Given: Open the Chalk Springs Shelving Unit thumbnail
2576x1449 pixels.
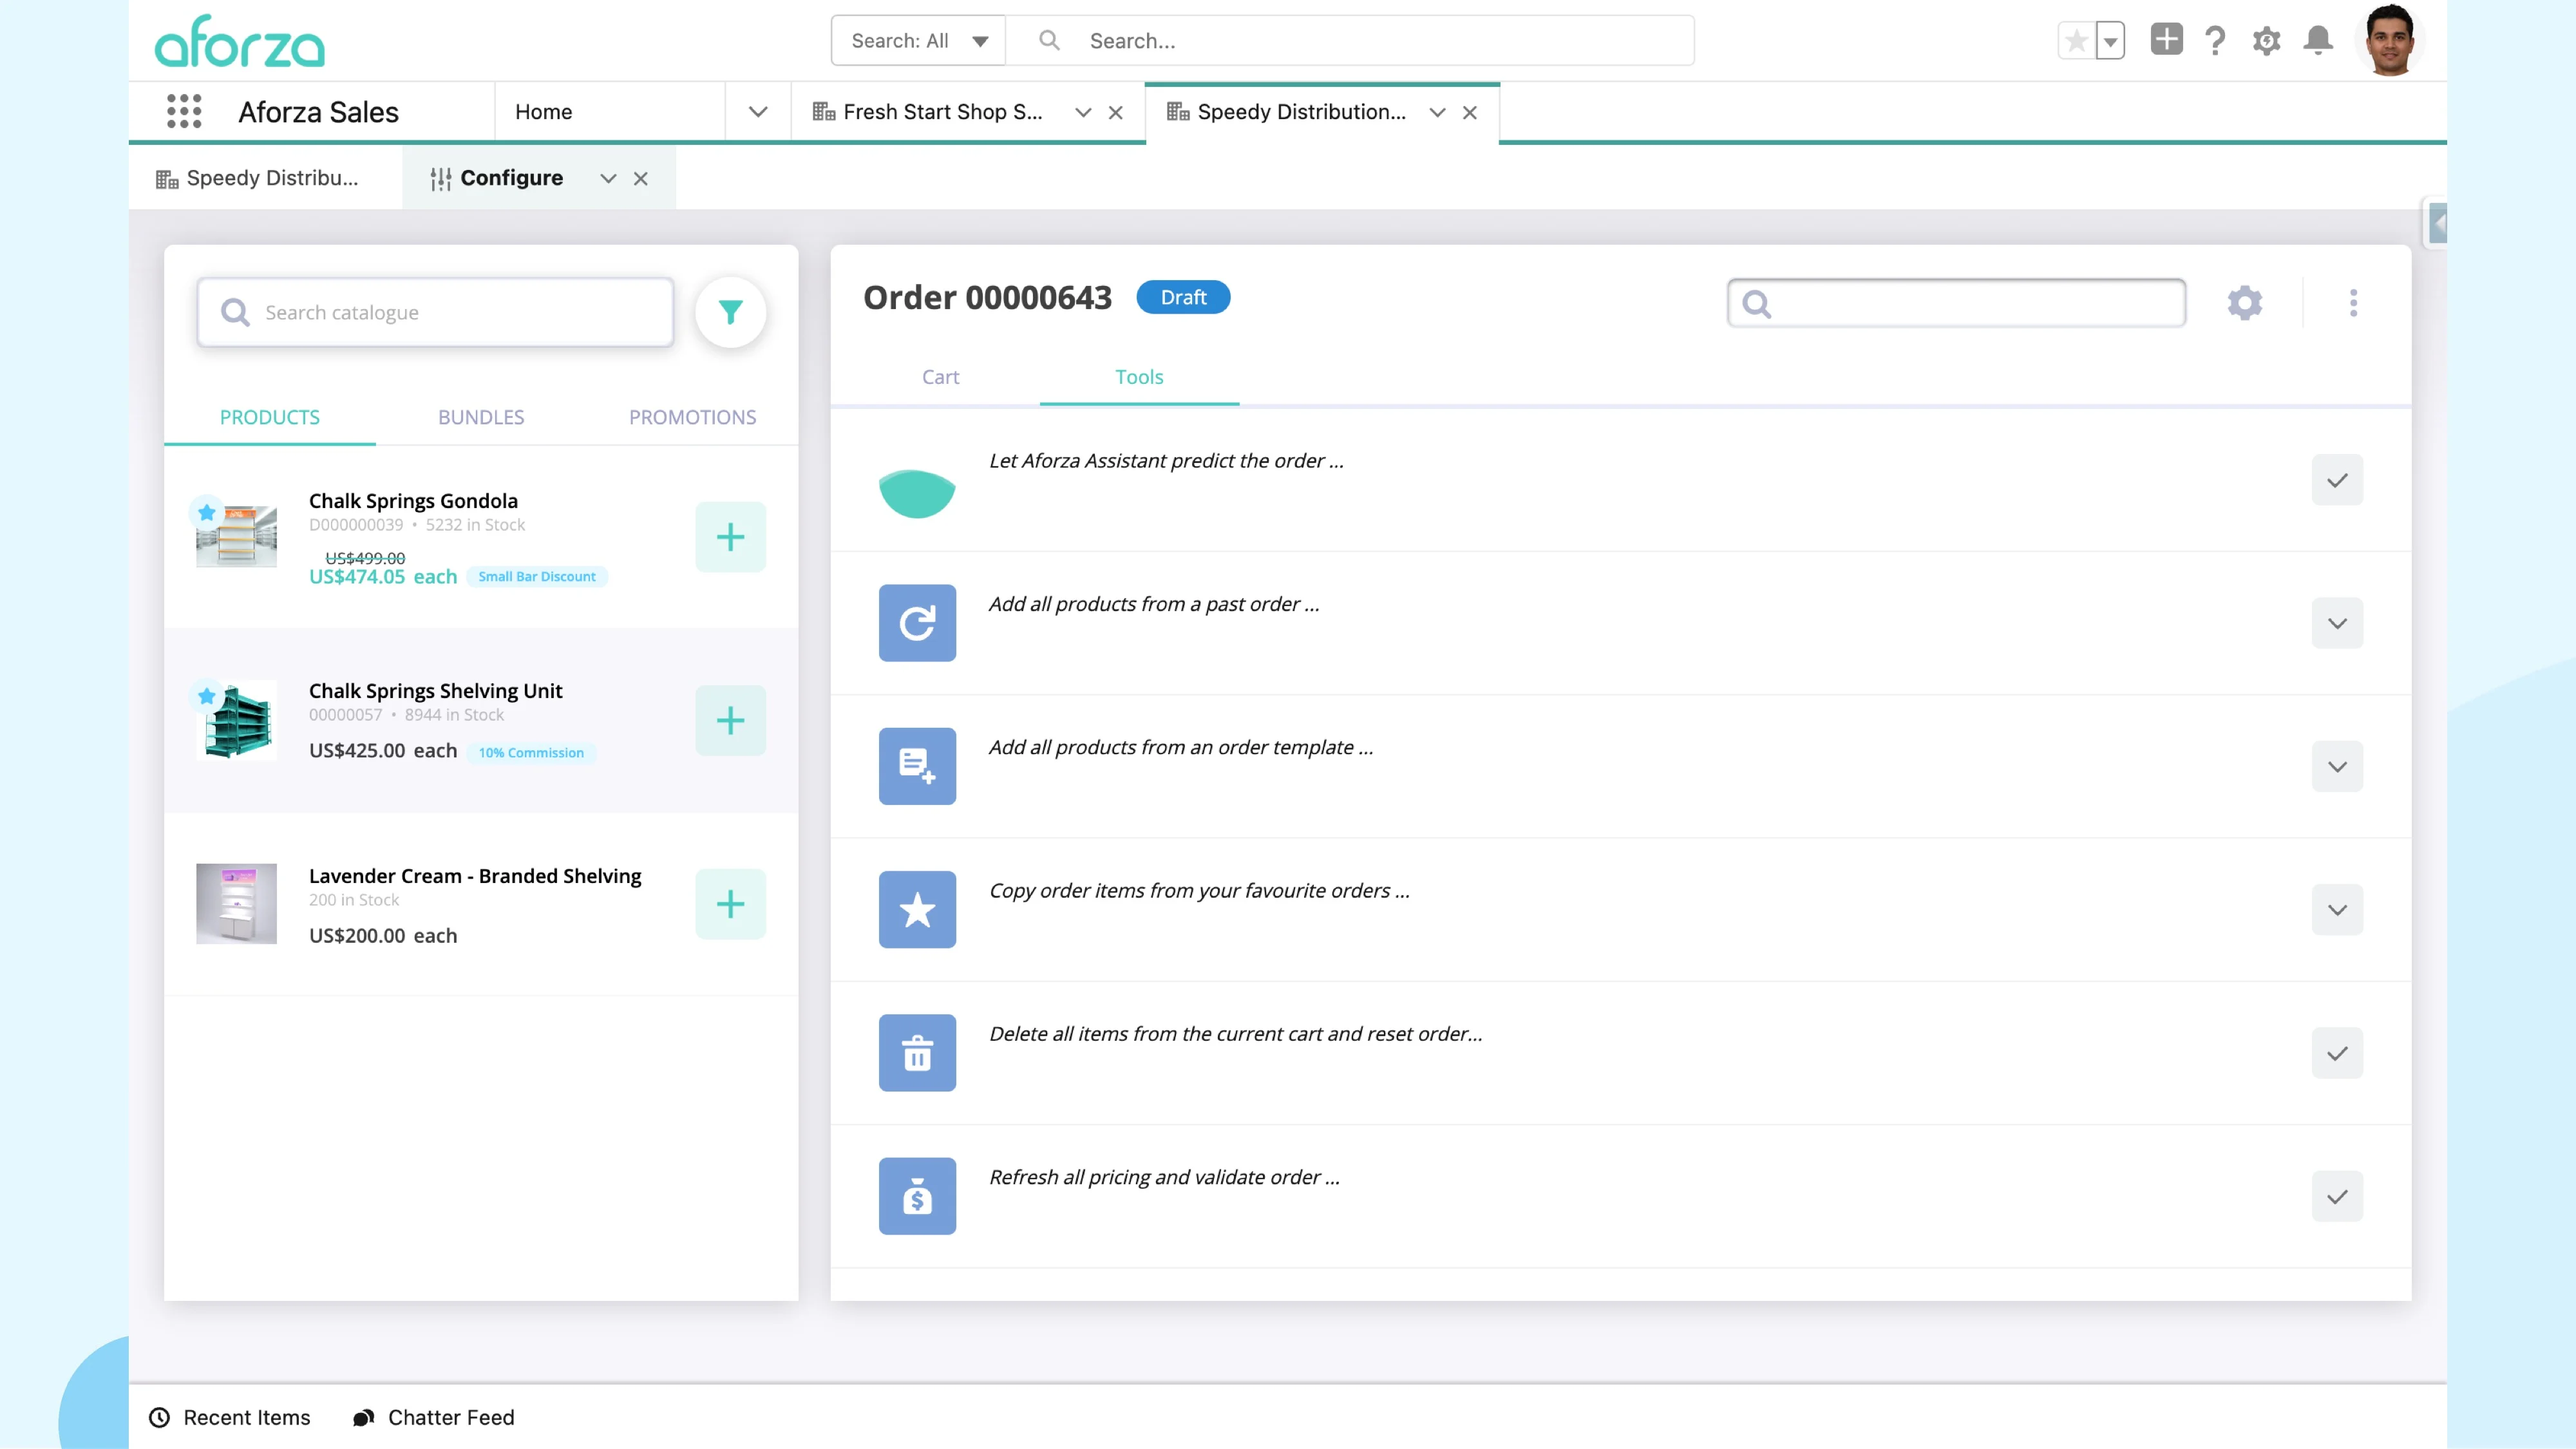Looking at the screenshot, I should pyautogui.click(x=236, y=721).
